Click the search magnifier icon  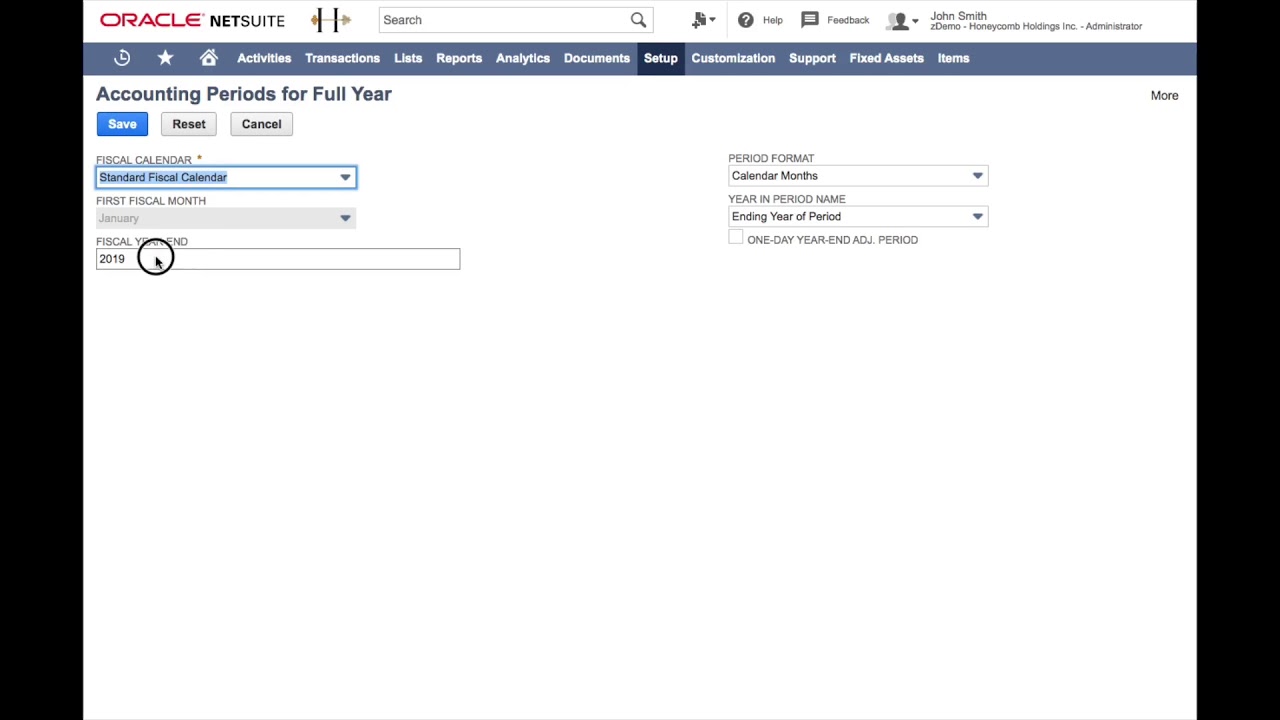click(x=638, y=20)
